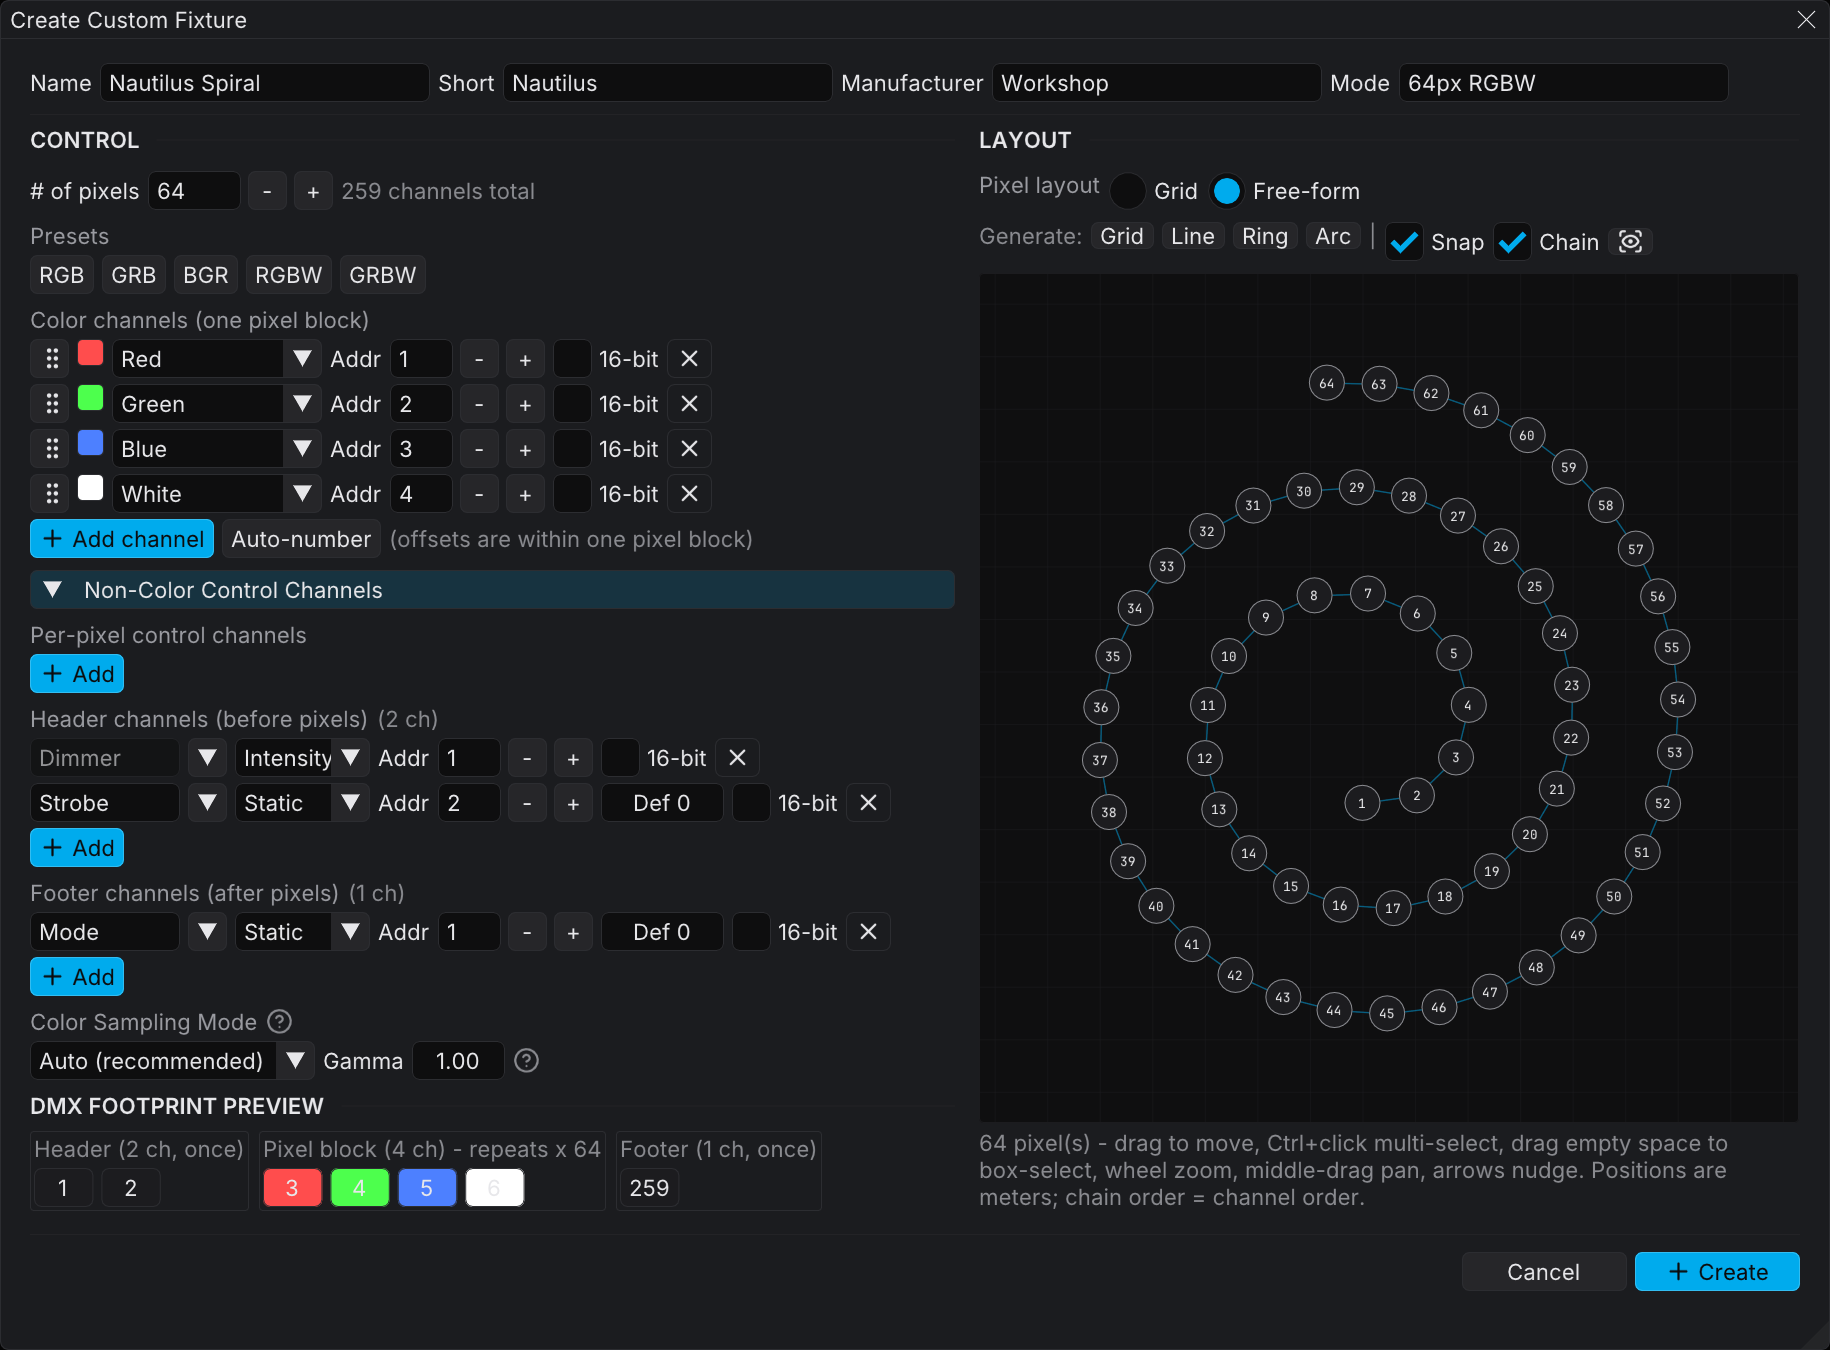
Task: Generate an Arc layout
Action: 1332,236
